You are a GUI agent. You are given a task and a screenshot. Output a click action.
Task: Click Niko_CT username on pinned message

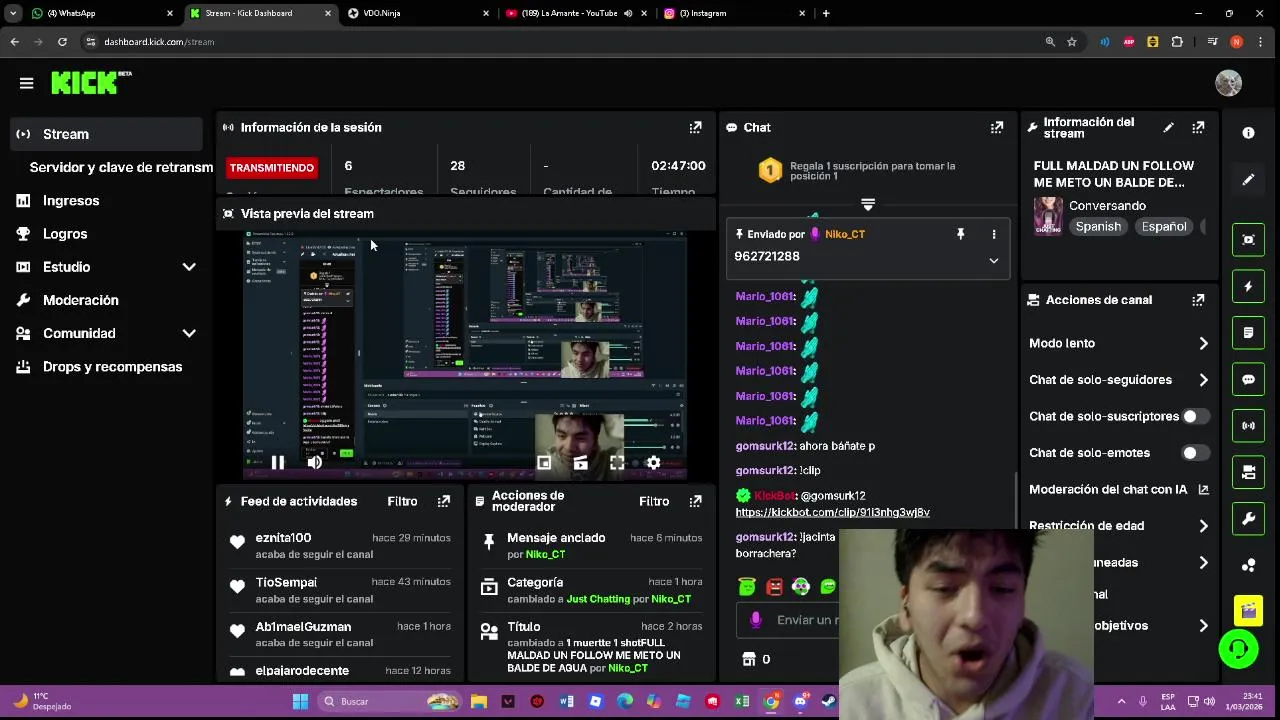[845, 234]
